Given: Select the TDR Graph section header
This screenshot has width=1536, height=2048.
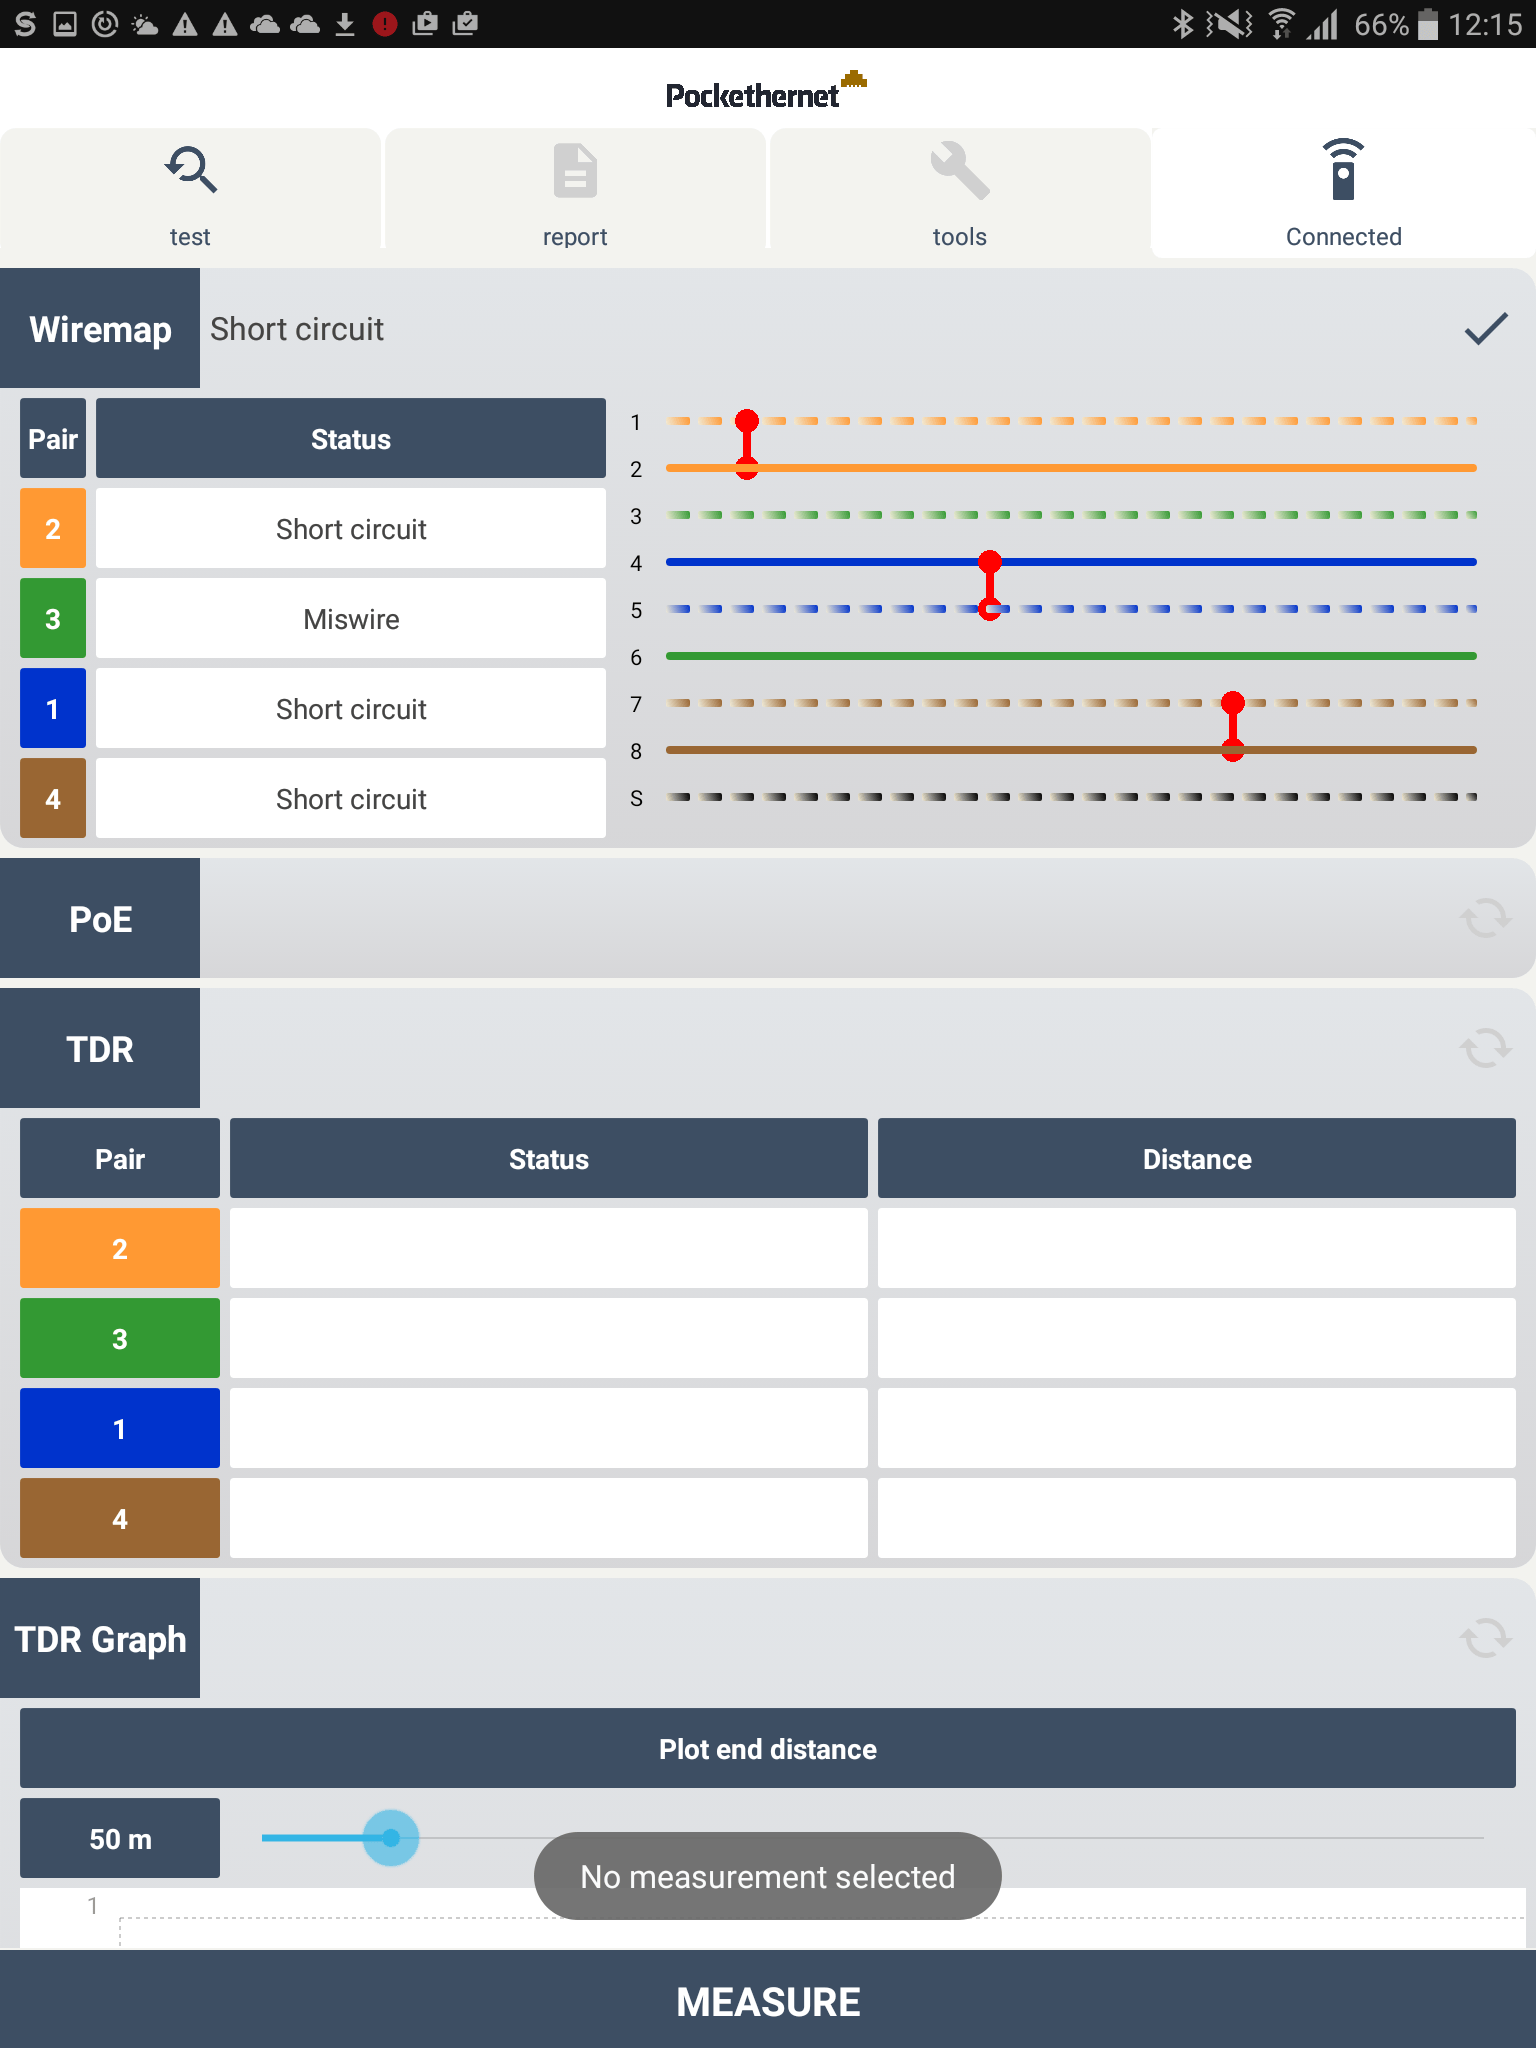Looking at the screenshot, I should pos(100,1638).
